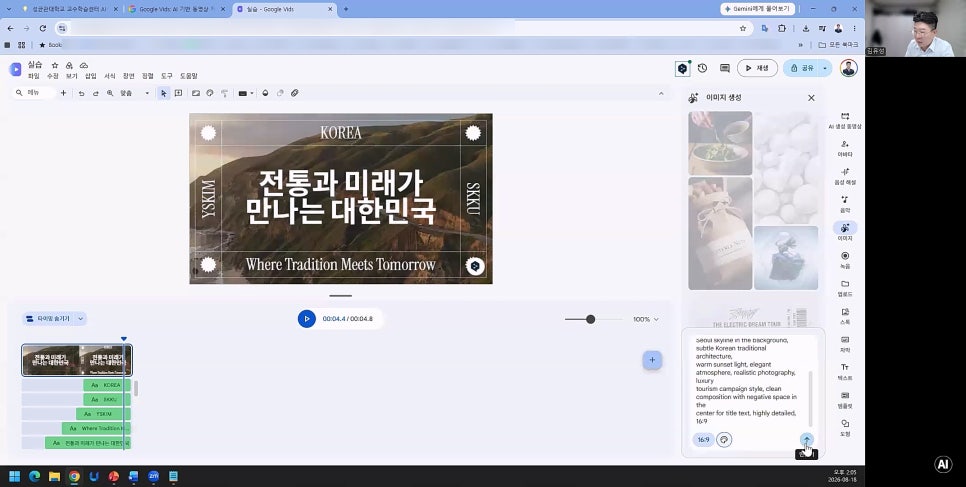Image resolution: width=966 pixels, height=487 pixels.
Task: Click the move-to-Drive icon beside title
Action: (69, 65)
